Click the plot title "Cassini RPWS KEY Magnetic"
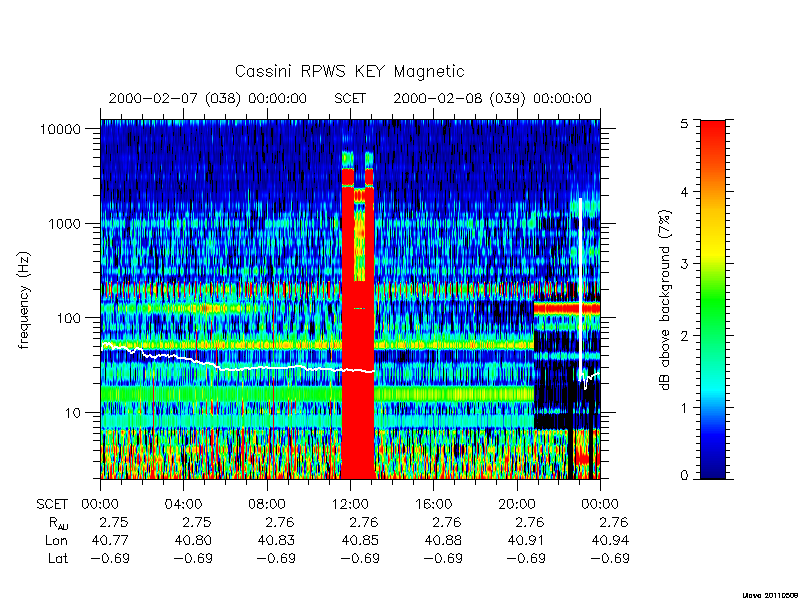Screen dimensions: 800x600 pyautogui.click(x=349, y=71)
